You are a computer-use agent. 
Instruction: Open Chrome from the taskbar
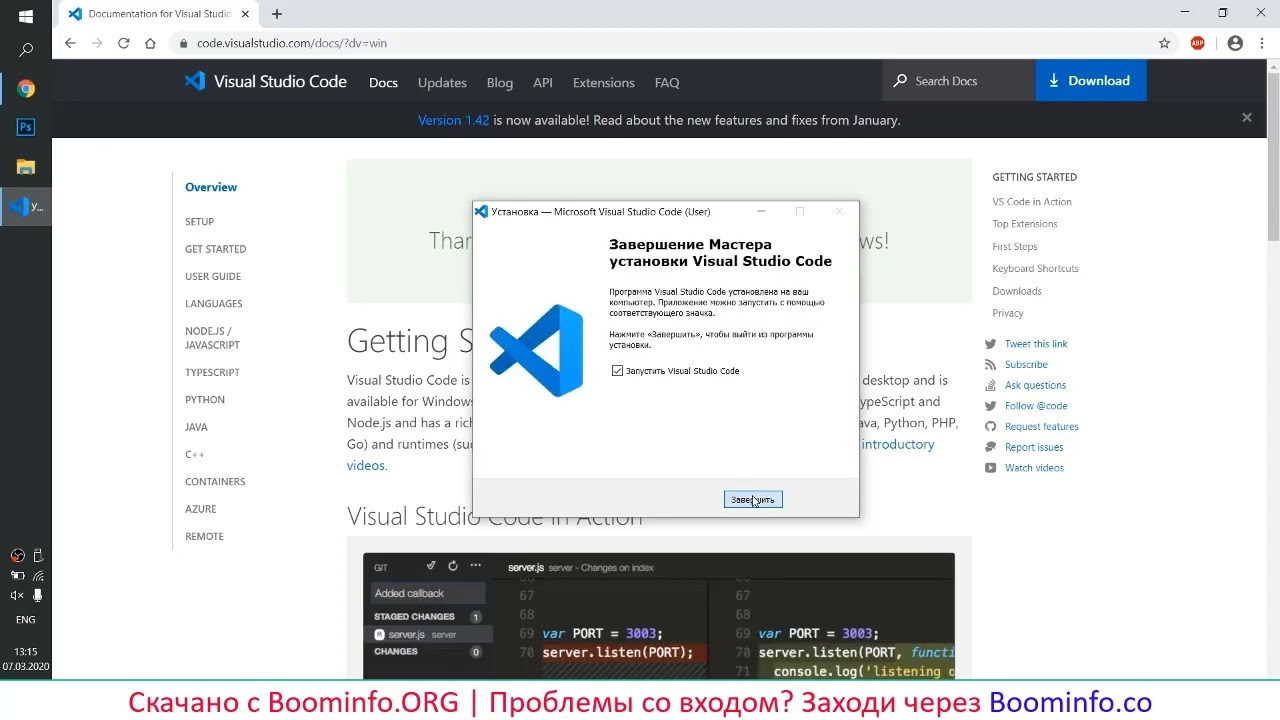[26, 89]
